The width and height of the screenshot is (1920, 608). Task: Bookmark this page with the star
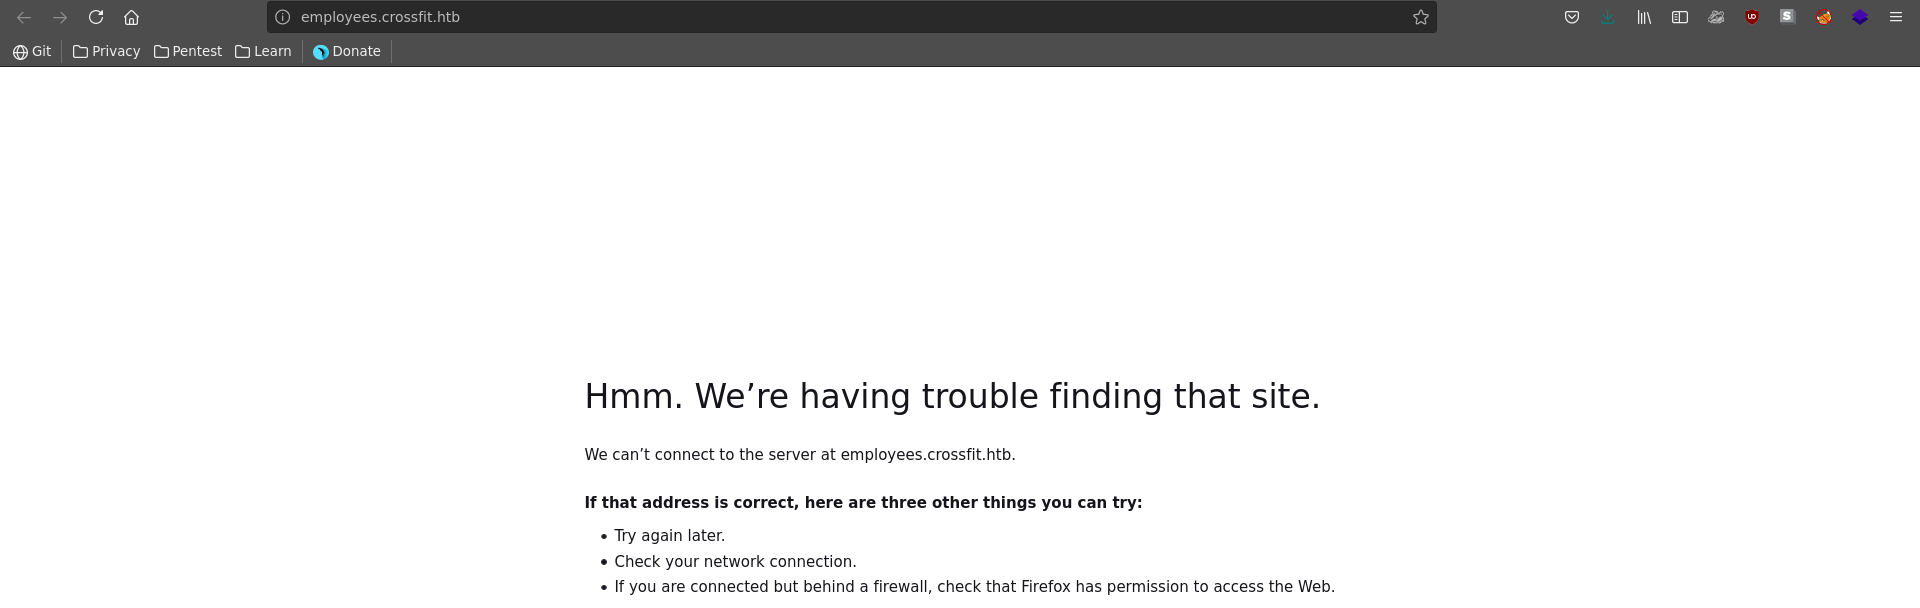click(x=1420, y=17)
